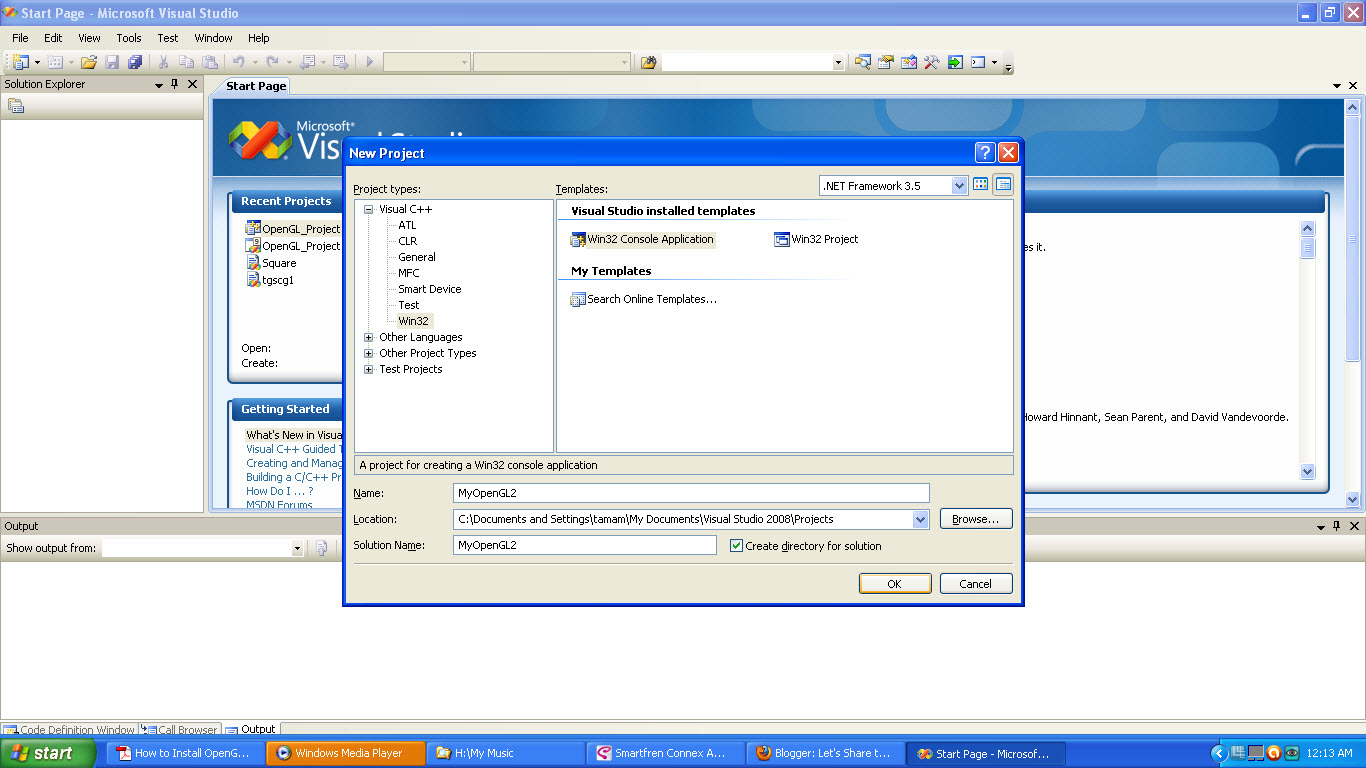The width and height of the screenshot is (1366, 768).
Task: Switch to the Call Browser tab
Action: [x=180, y=730]
